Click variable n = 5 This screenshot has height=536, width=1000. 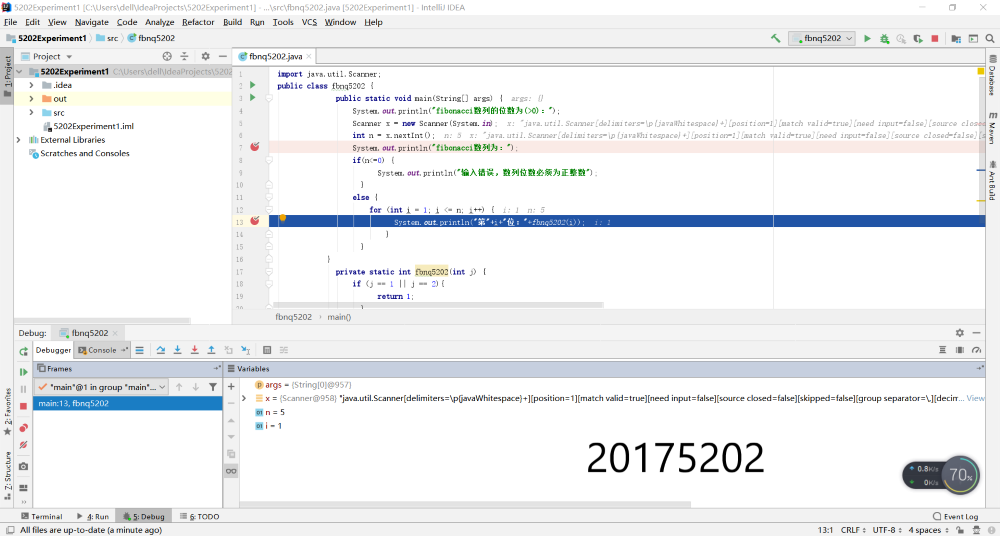click(x=270, y=412)
